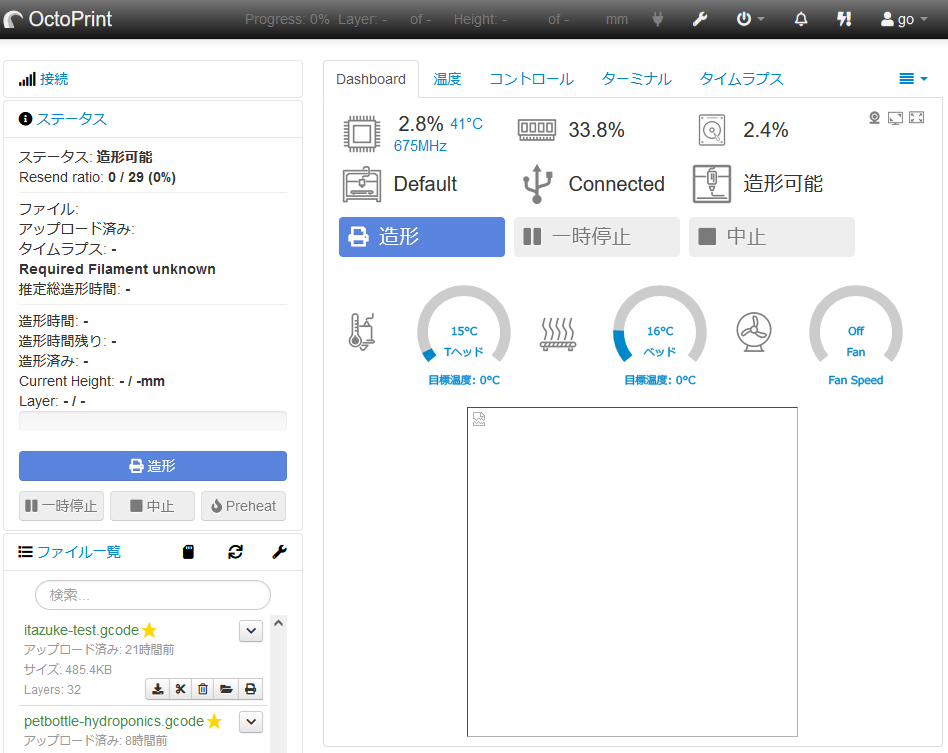948x753 pixels.
Task: Click the 目標温度: 0°C under Tヘッド
Action: [464, 380]
